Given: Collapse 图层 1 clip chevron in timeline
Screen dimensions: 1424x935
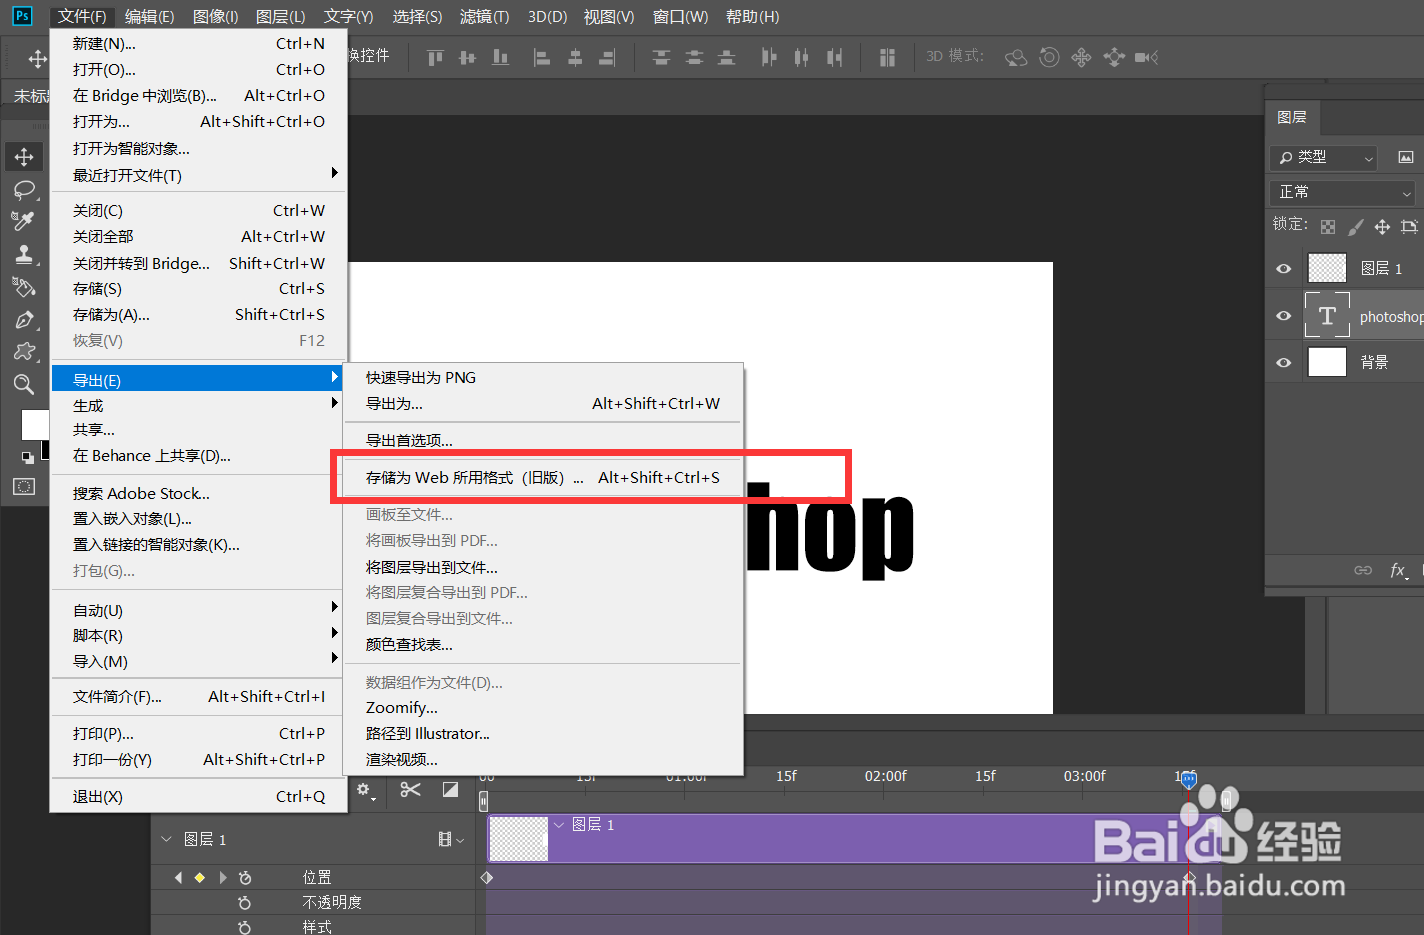Looking at the screenshot, I should [x=559, y=825].
